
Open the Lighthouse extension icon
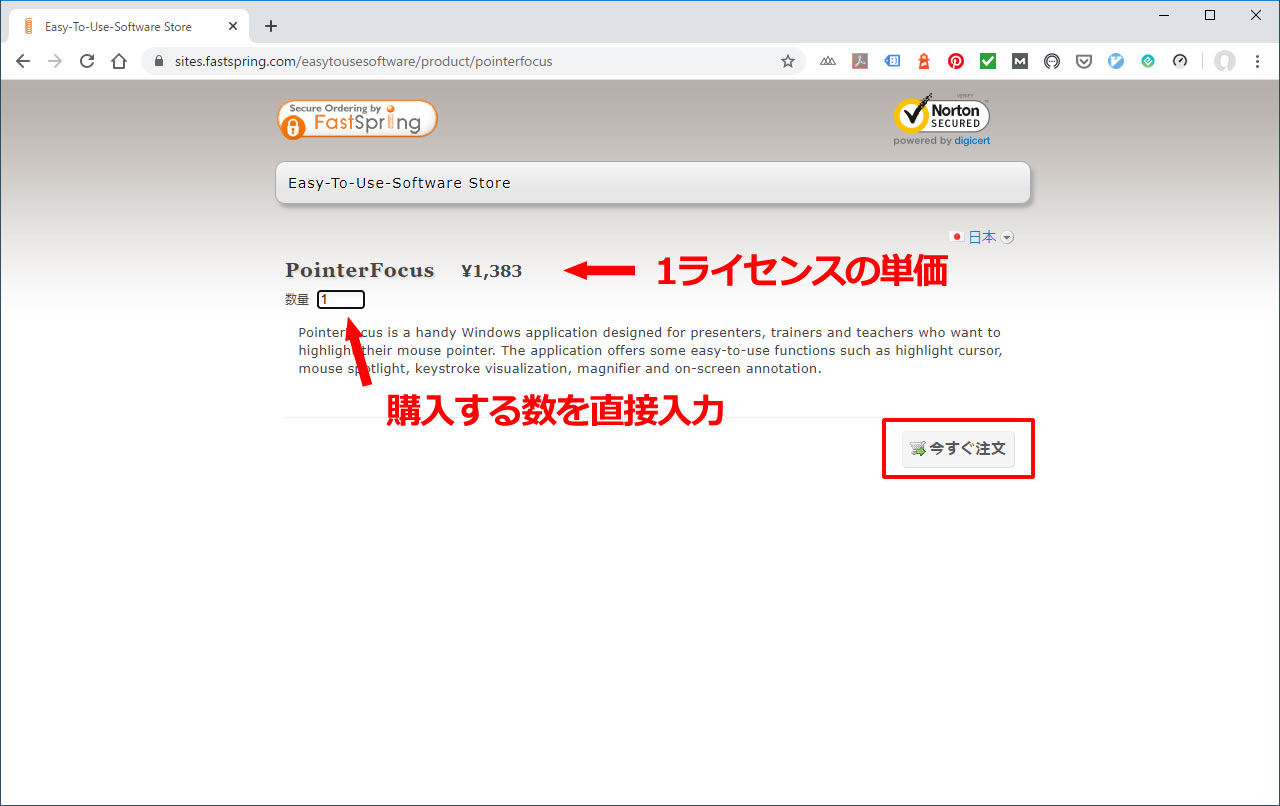point(924,61)
